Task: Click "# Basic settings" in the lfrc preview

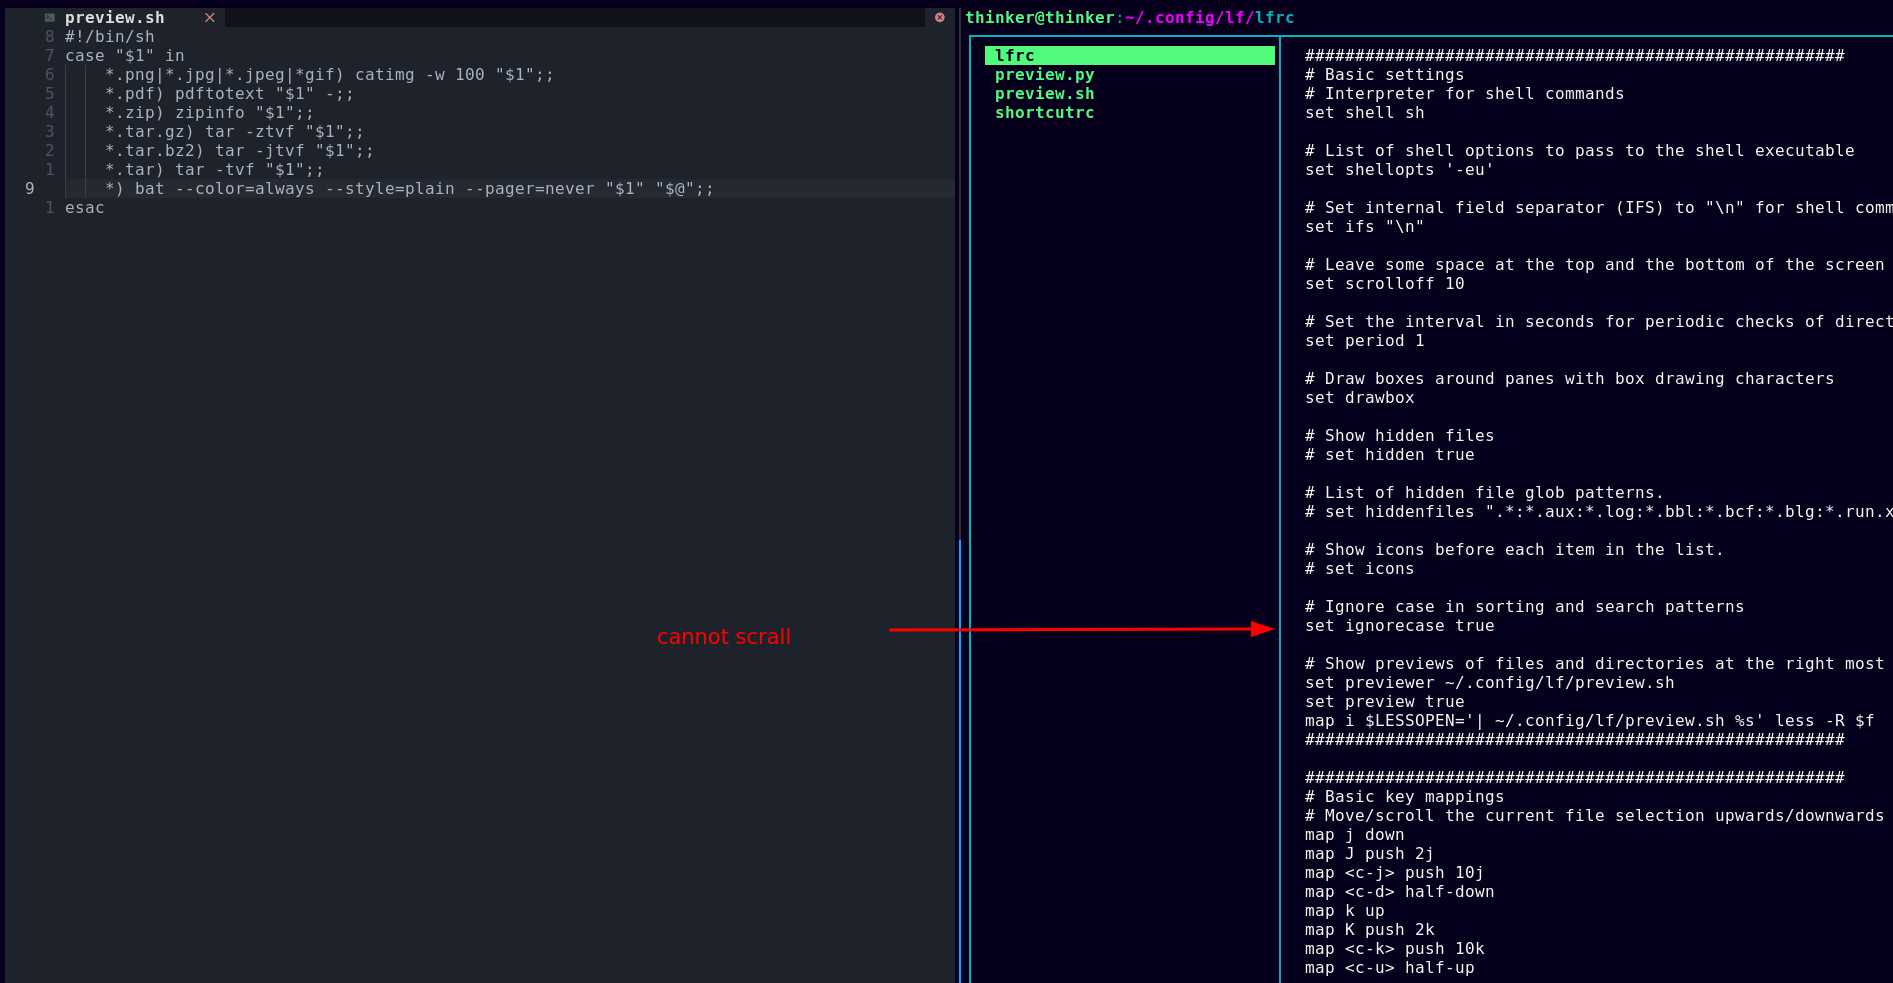Action: [x=1384, y=74]
